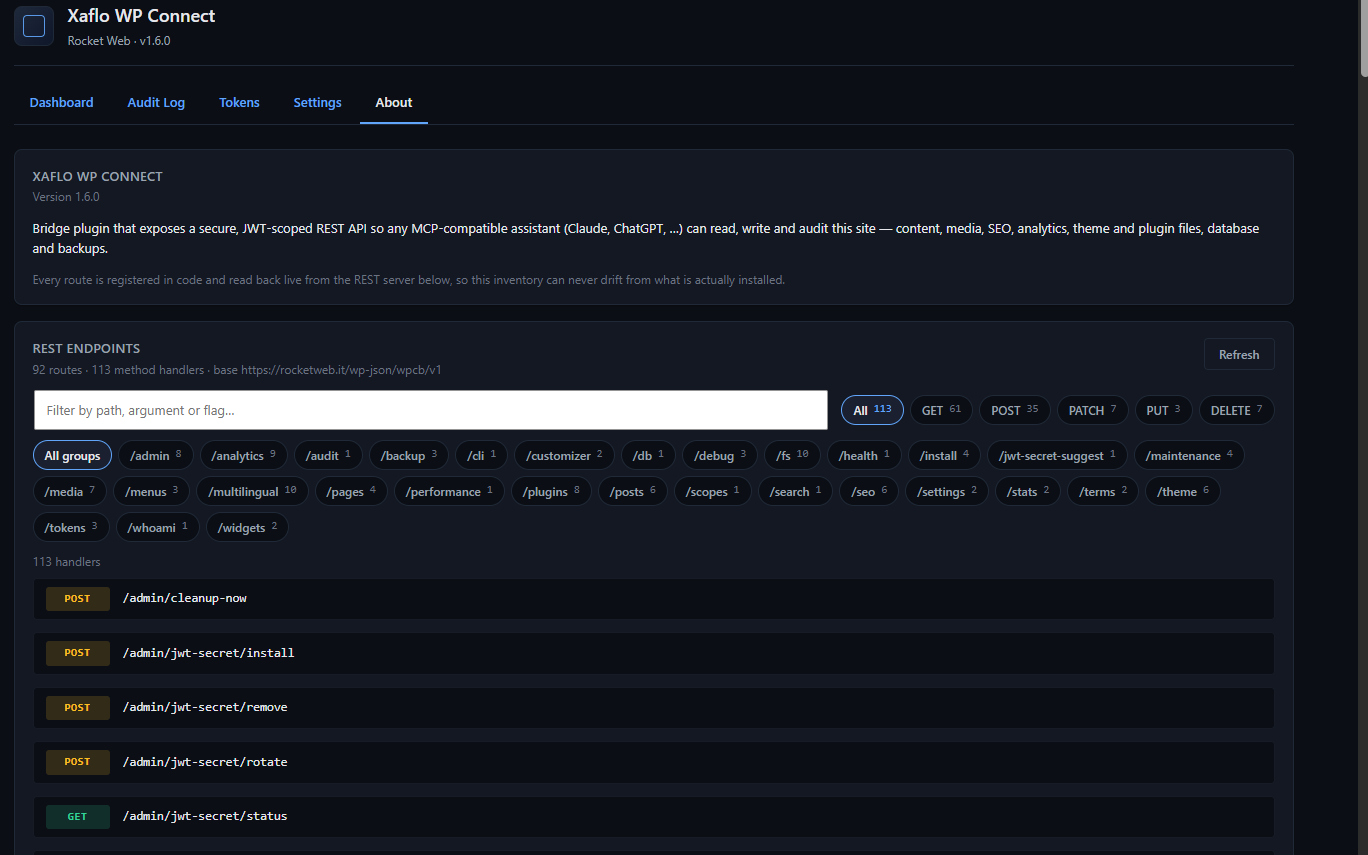Pick the /settings group chip
The image size is (1368, 855).
tap(947, 492)
